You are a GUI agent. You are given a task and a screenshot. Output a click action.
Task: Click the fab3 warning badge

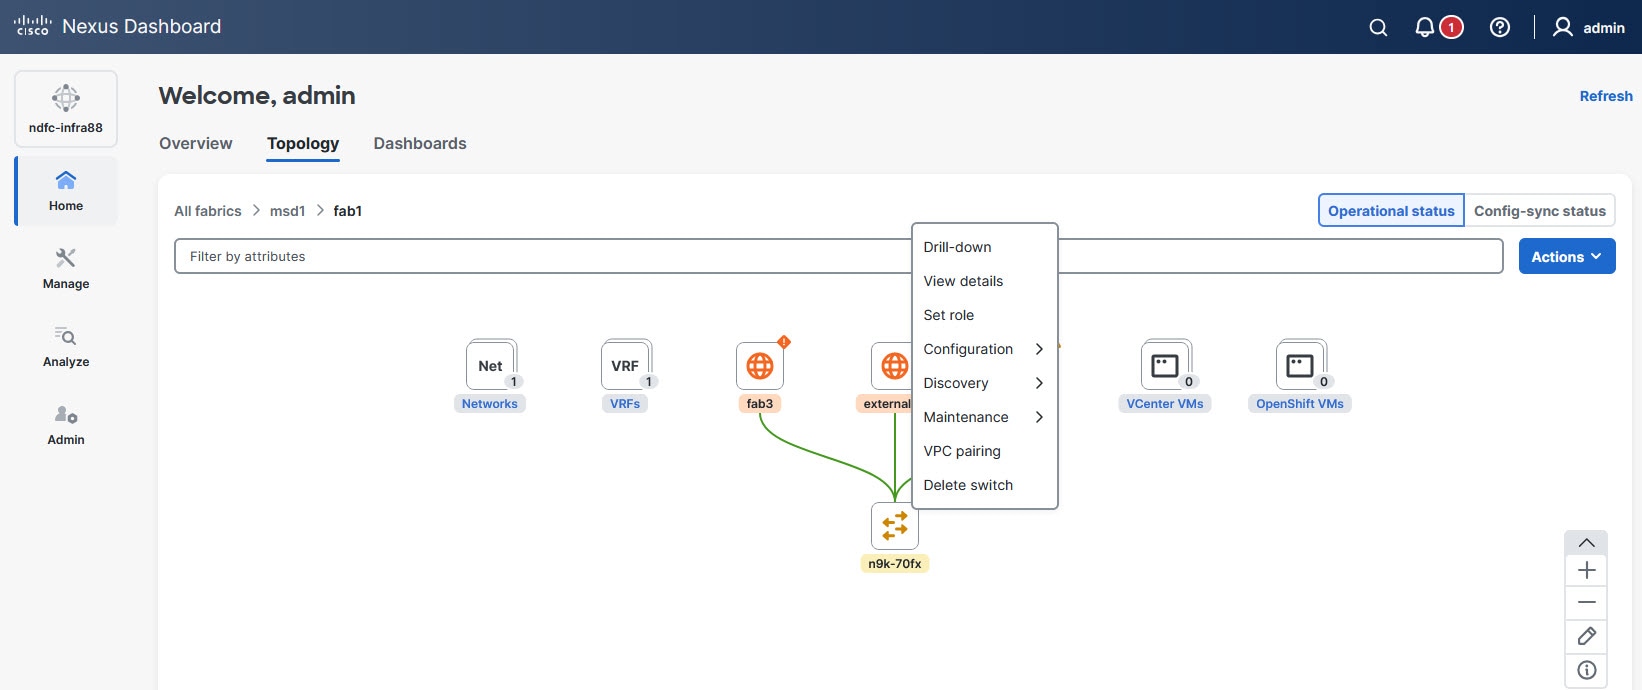(784, 342)
